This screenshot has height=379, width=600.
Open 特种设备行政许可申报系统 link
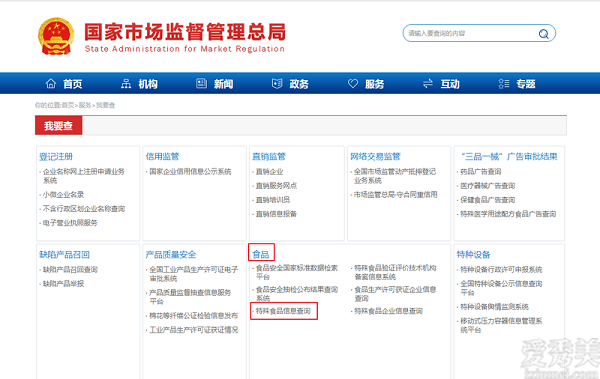(x=501, y=270)
